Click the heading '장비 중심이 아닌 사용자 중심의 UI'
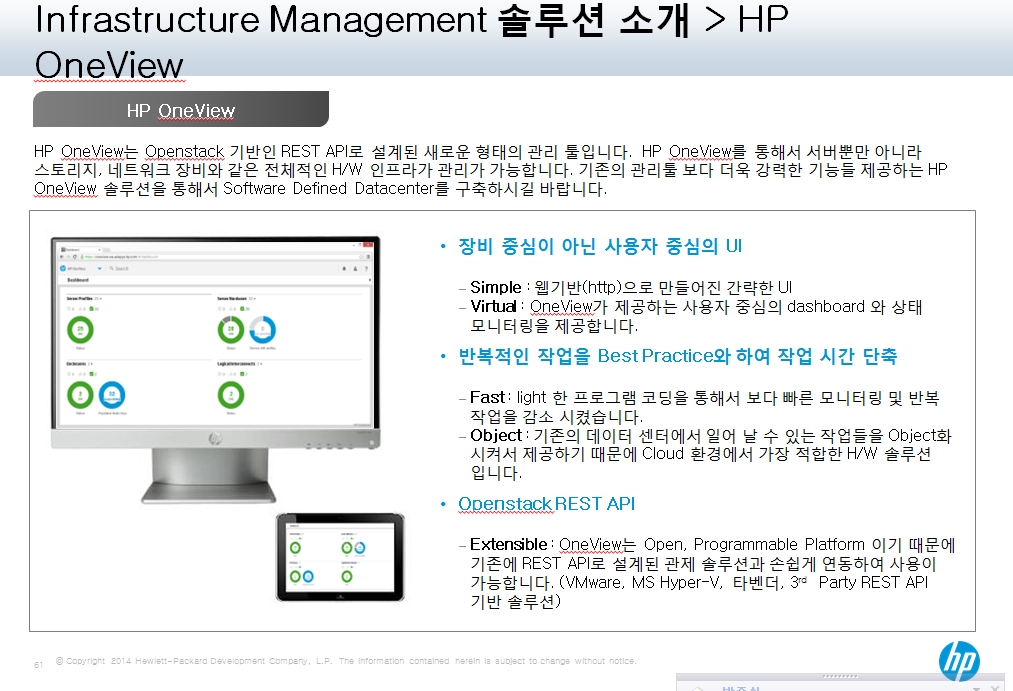Viewport: 1013px width, 691px height. (x=600, y=246)
